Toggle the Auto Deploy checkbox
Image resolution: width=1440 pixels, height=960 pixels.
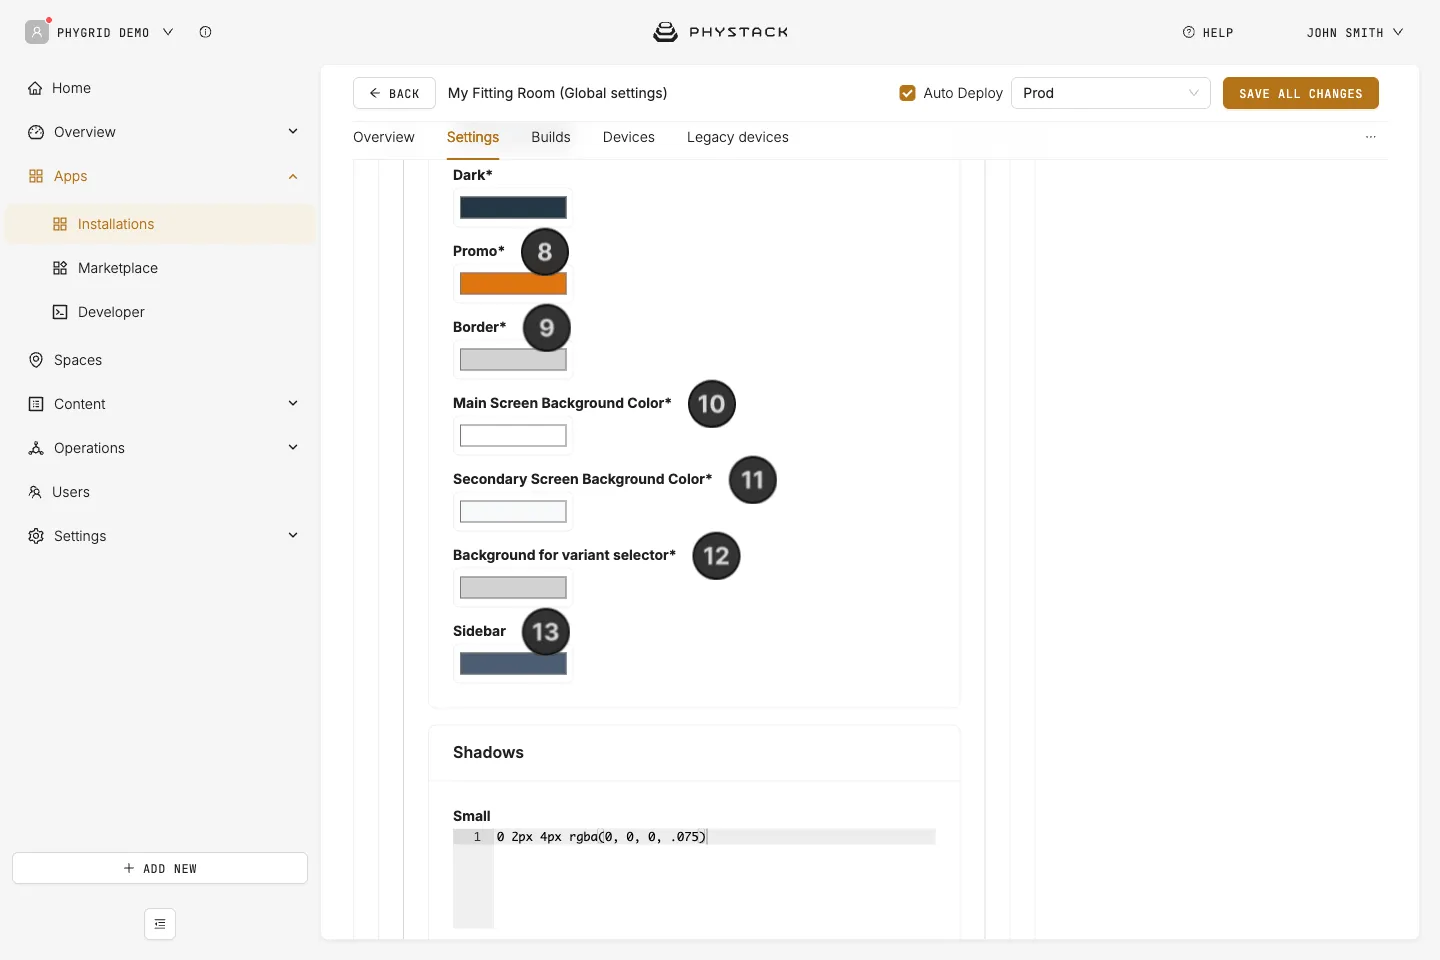point(908,93)
